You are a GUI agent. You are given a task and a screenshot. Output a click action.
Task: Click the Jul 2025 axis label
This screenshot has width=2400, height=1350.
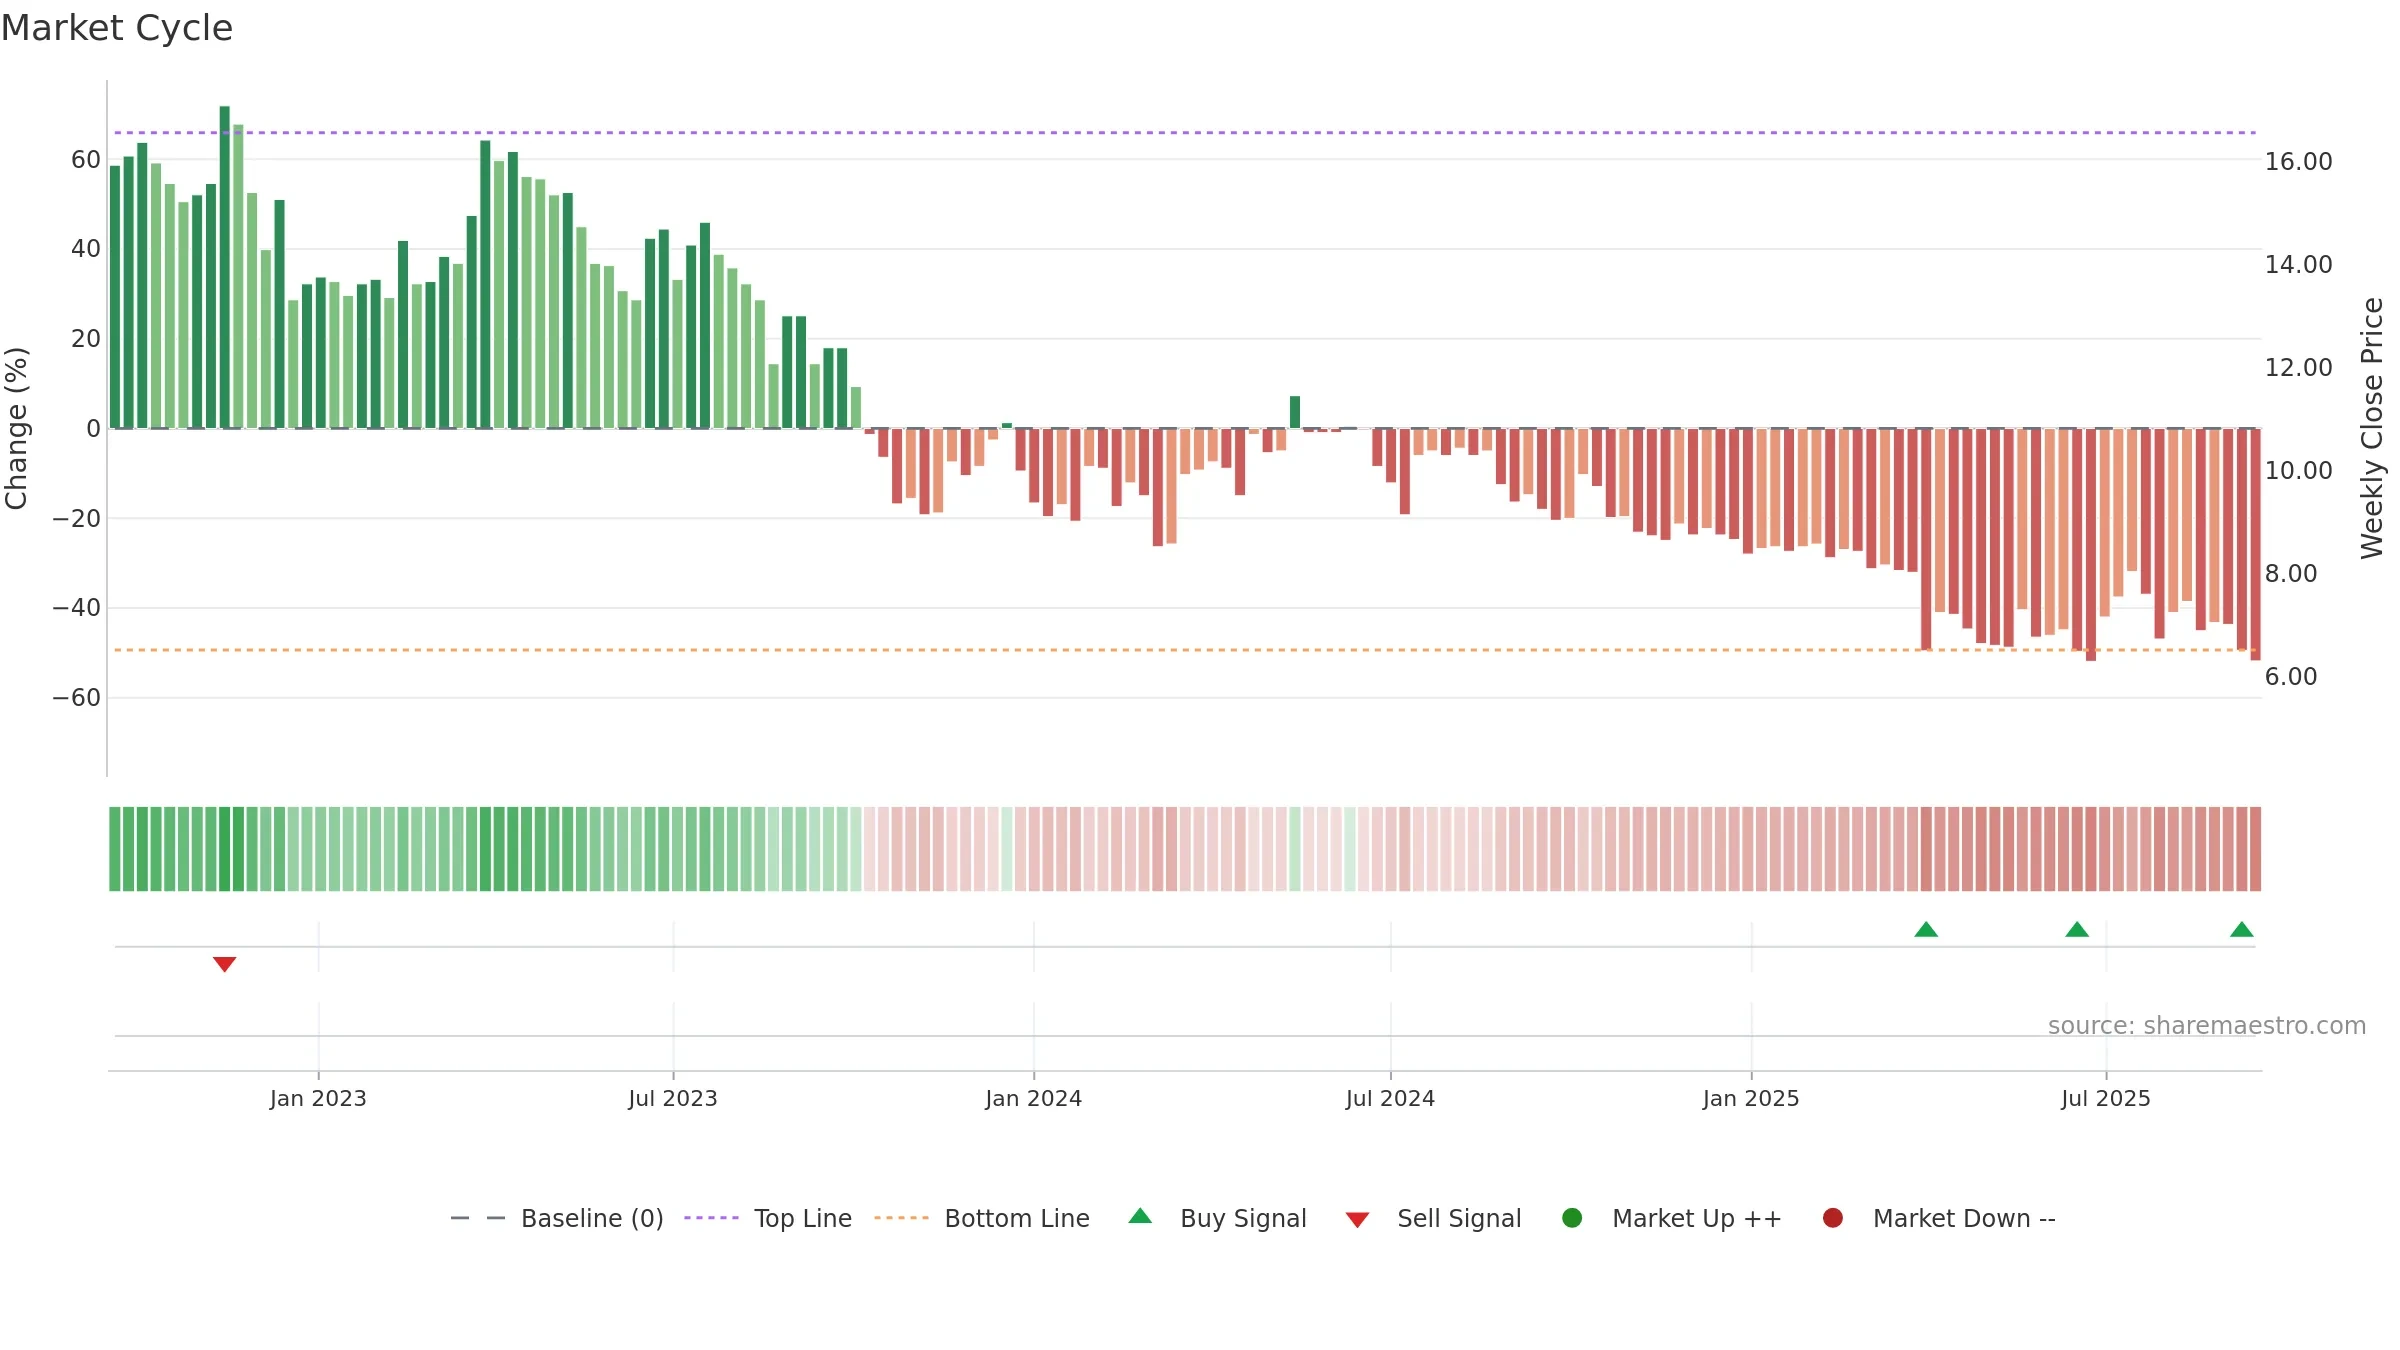point(2106,1099)
